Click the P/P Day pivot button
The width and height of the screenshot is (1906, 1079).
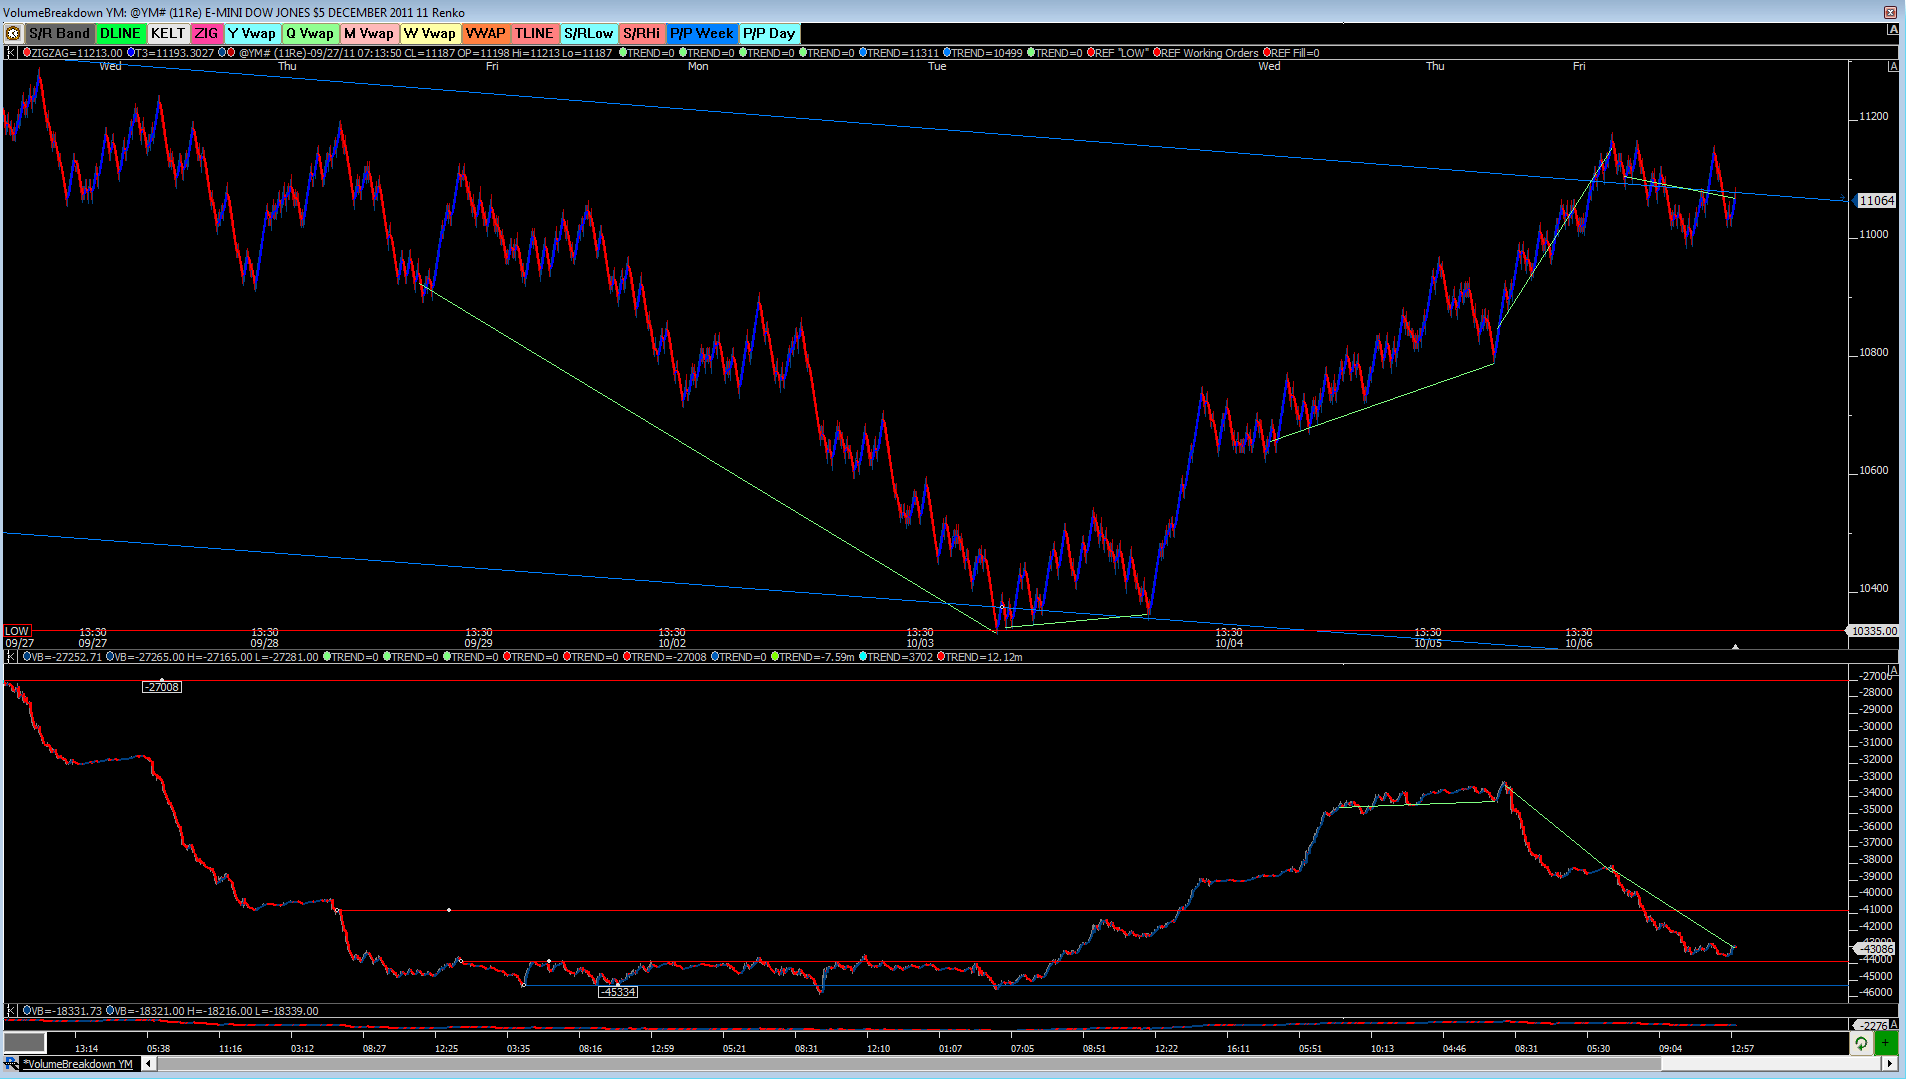769,33
